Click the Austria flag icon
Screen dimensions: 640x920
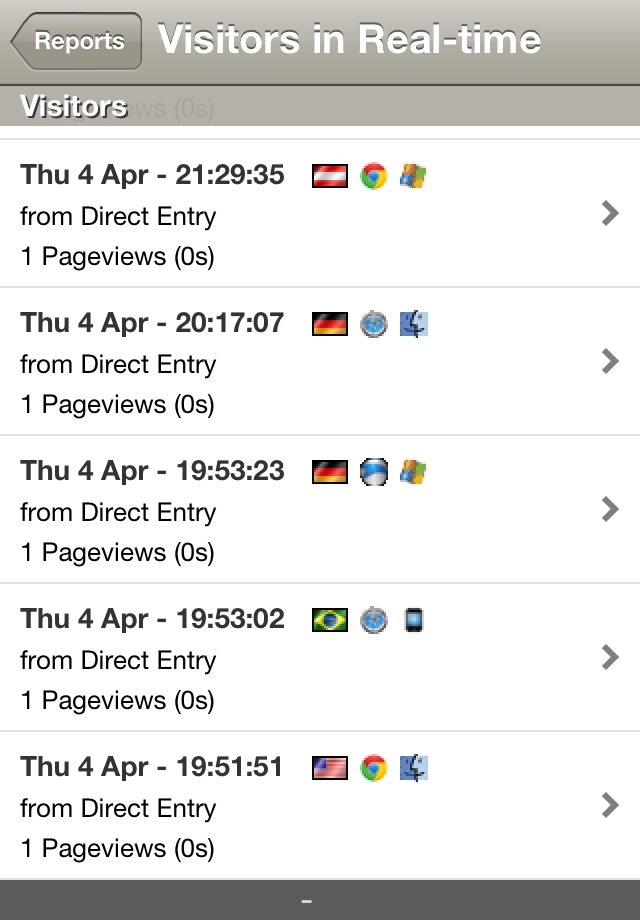[x=330, y=177]
